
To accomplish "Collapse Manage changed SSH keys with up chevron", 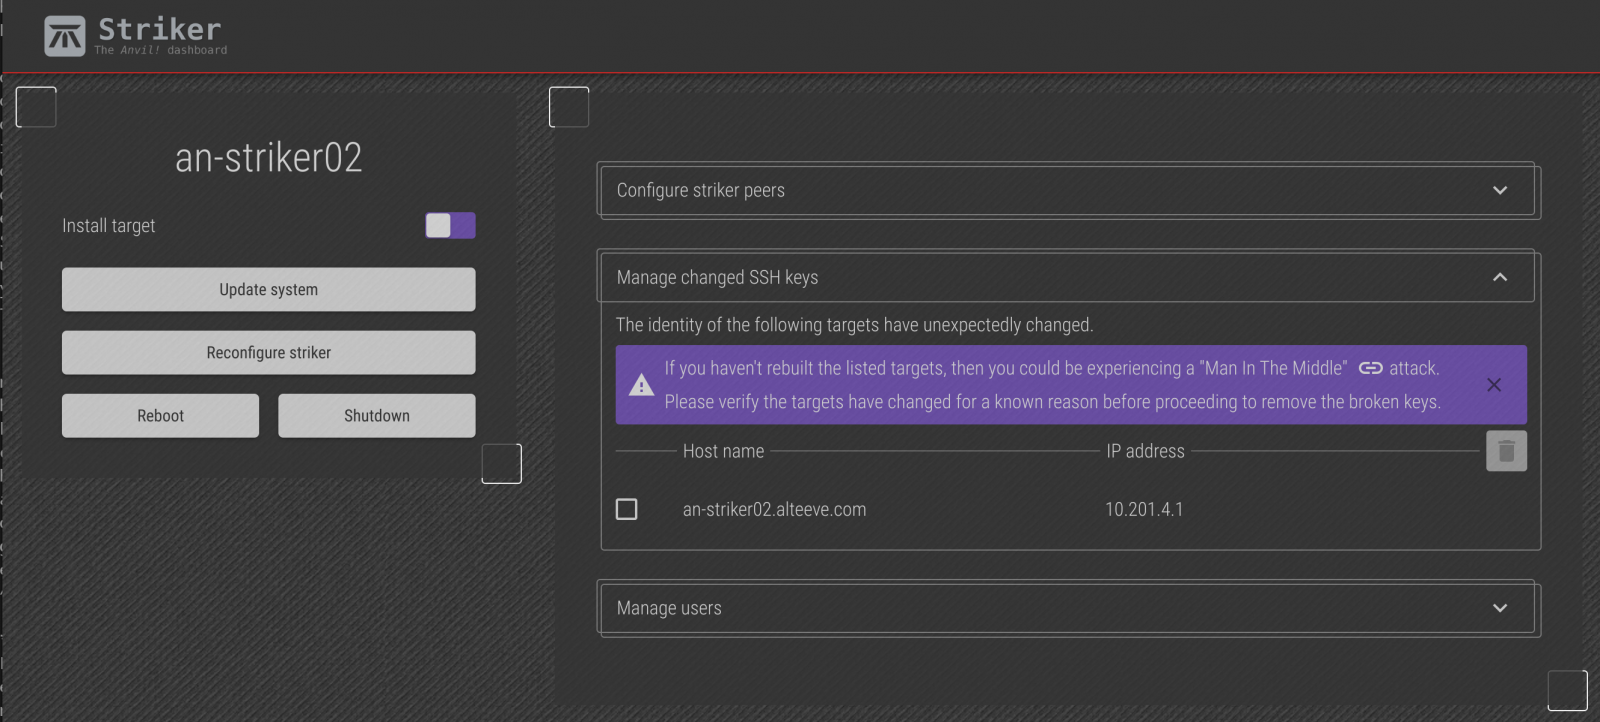I will [1499, 277].
